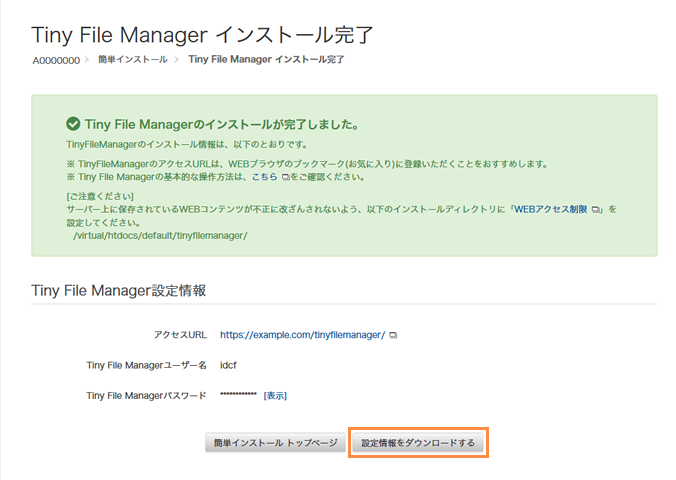Reveal the password with the [表示] link
676x480 pixels.
click(275, 396)
